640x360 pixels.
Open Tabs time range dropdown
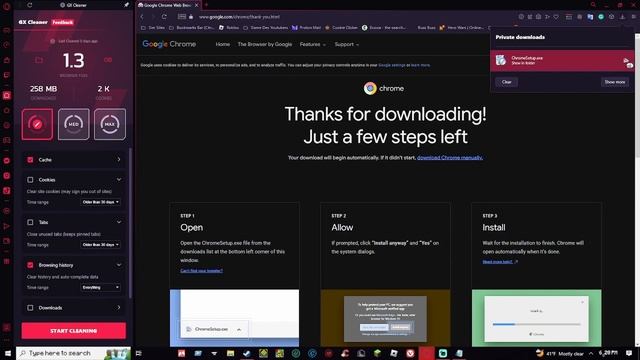pyautogui.click(x=100, y=244)
